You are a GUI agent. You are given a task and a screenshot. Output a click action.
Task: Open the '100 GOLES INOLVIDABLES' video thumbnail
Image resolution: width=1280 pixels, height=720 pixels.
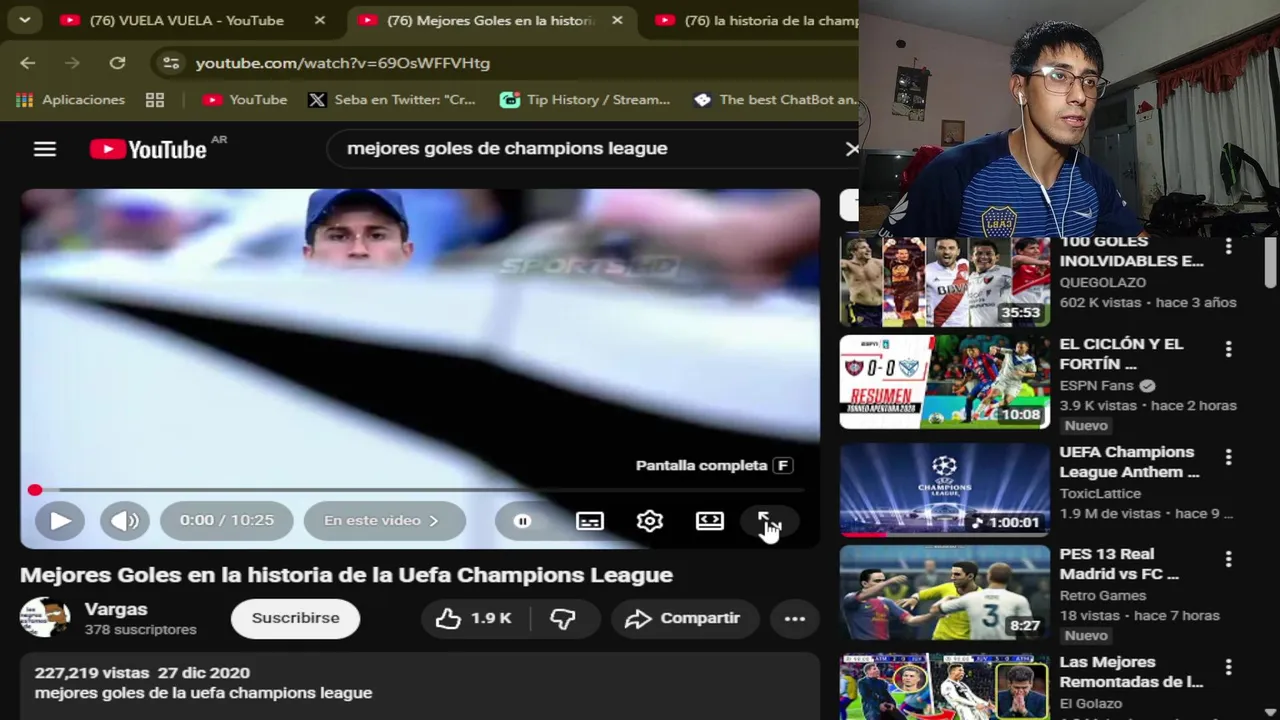(x=945, y=281)
